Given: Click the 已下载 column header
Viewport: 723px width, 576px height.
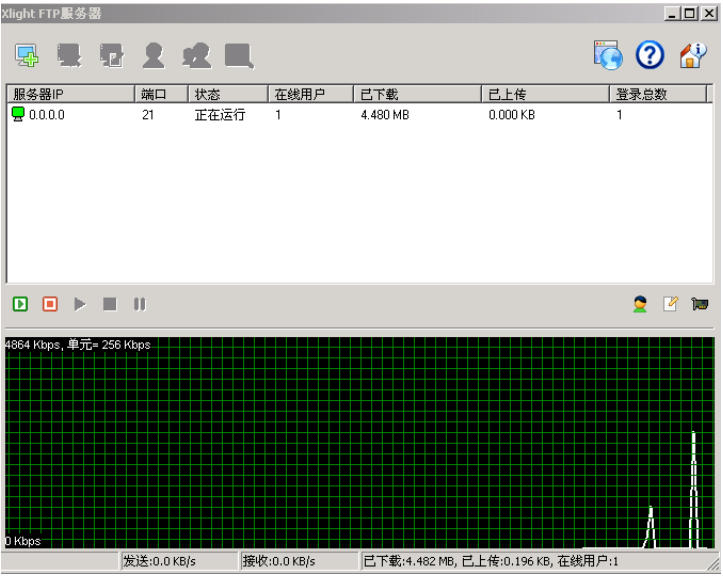Looking at the screenshot, I should pyautogui.click(x=416, y=94).
